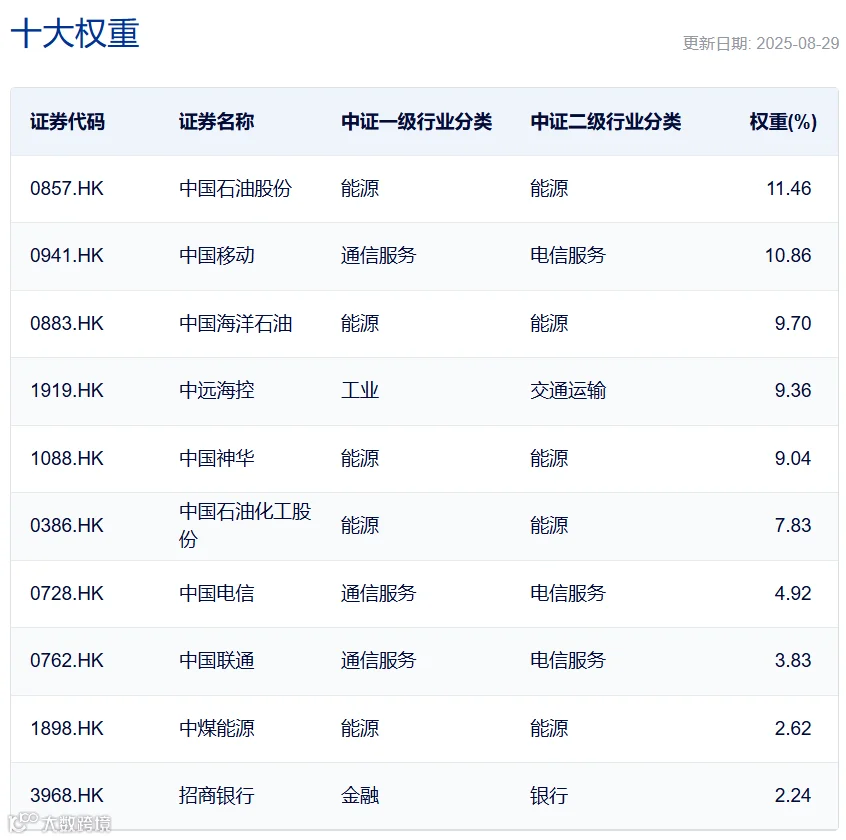Select security code 0941.HK
The height and width of the screenshot is (840, 846).
(67, 255)
